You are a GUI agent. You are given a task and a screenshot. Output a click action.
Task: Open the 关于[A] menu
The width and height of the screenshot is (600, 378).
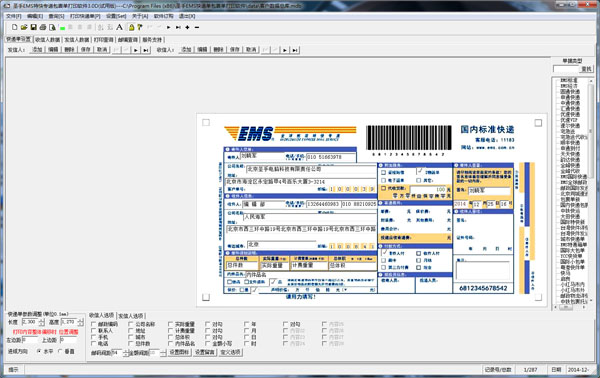pos(140,16)
